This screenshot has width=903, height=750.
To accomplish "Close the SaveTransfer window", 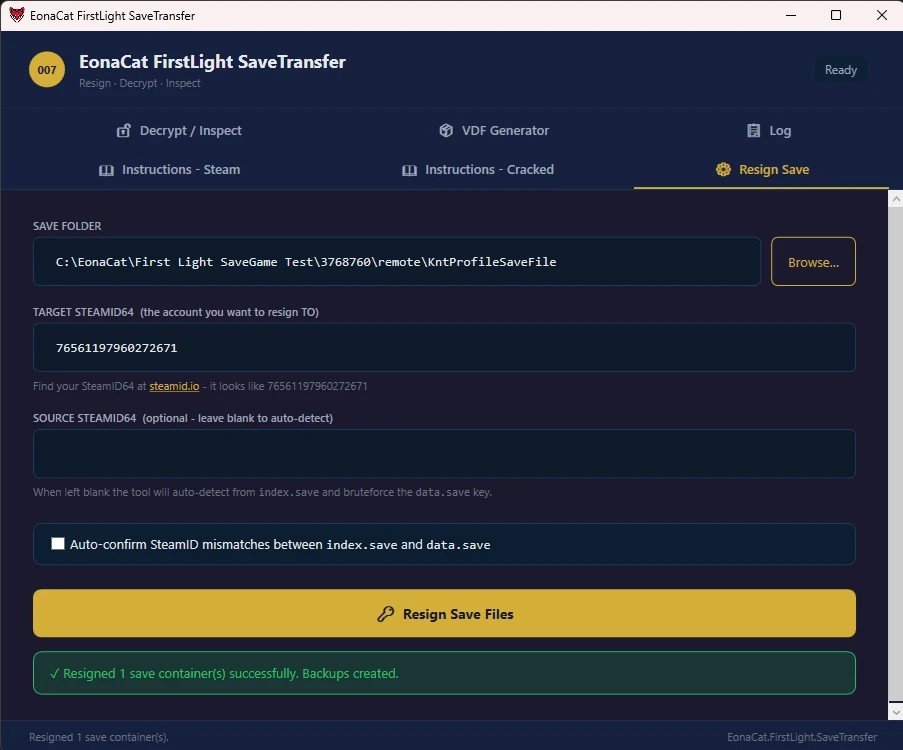I will pyautogui.click(x=882, y=15).
